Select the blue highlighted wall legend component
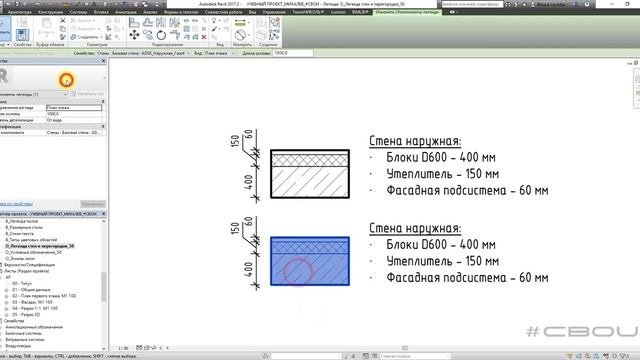Viewport: 640px width, 360px height. (310, 261)
